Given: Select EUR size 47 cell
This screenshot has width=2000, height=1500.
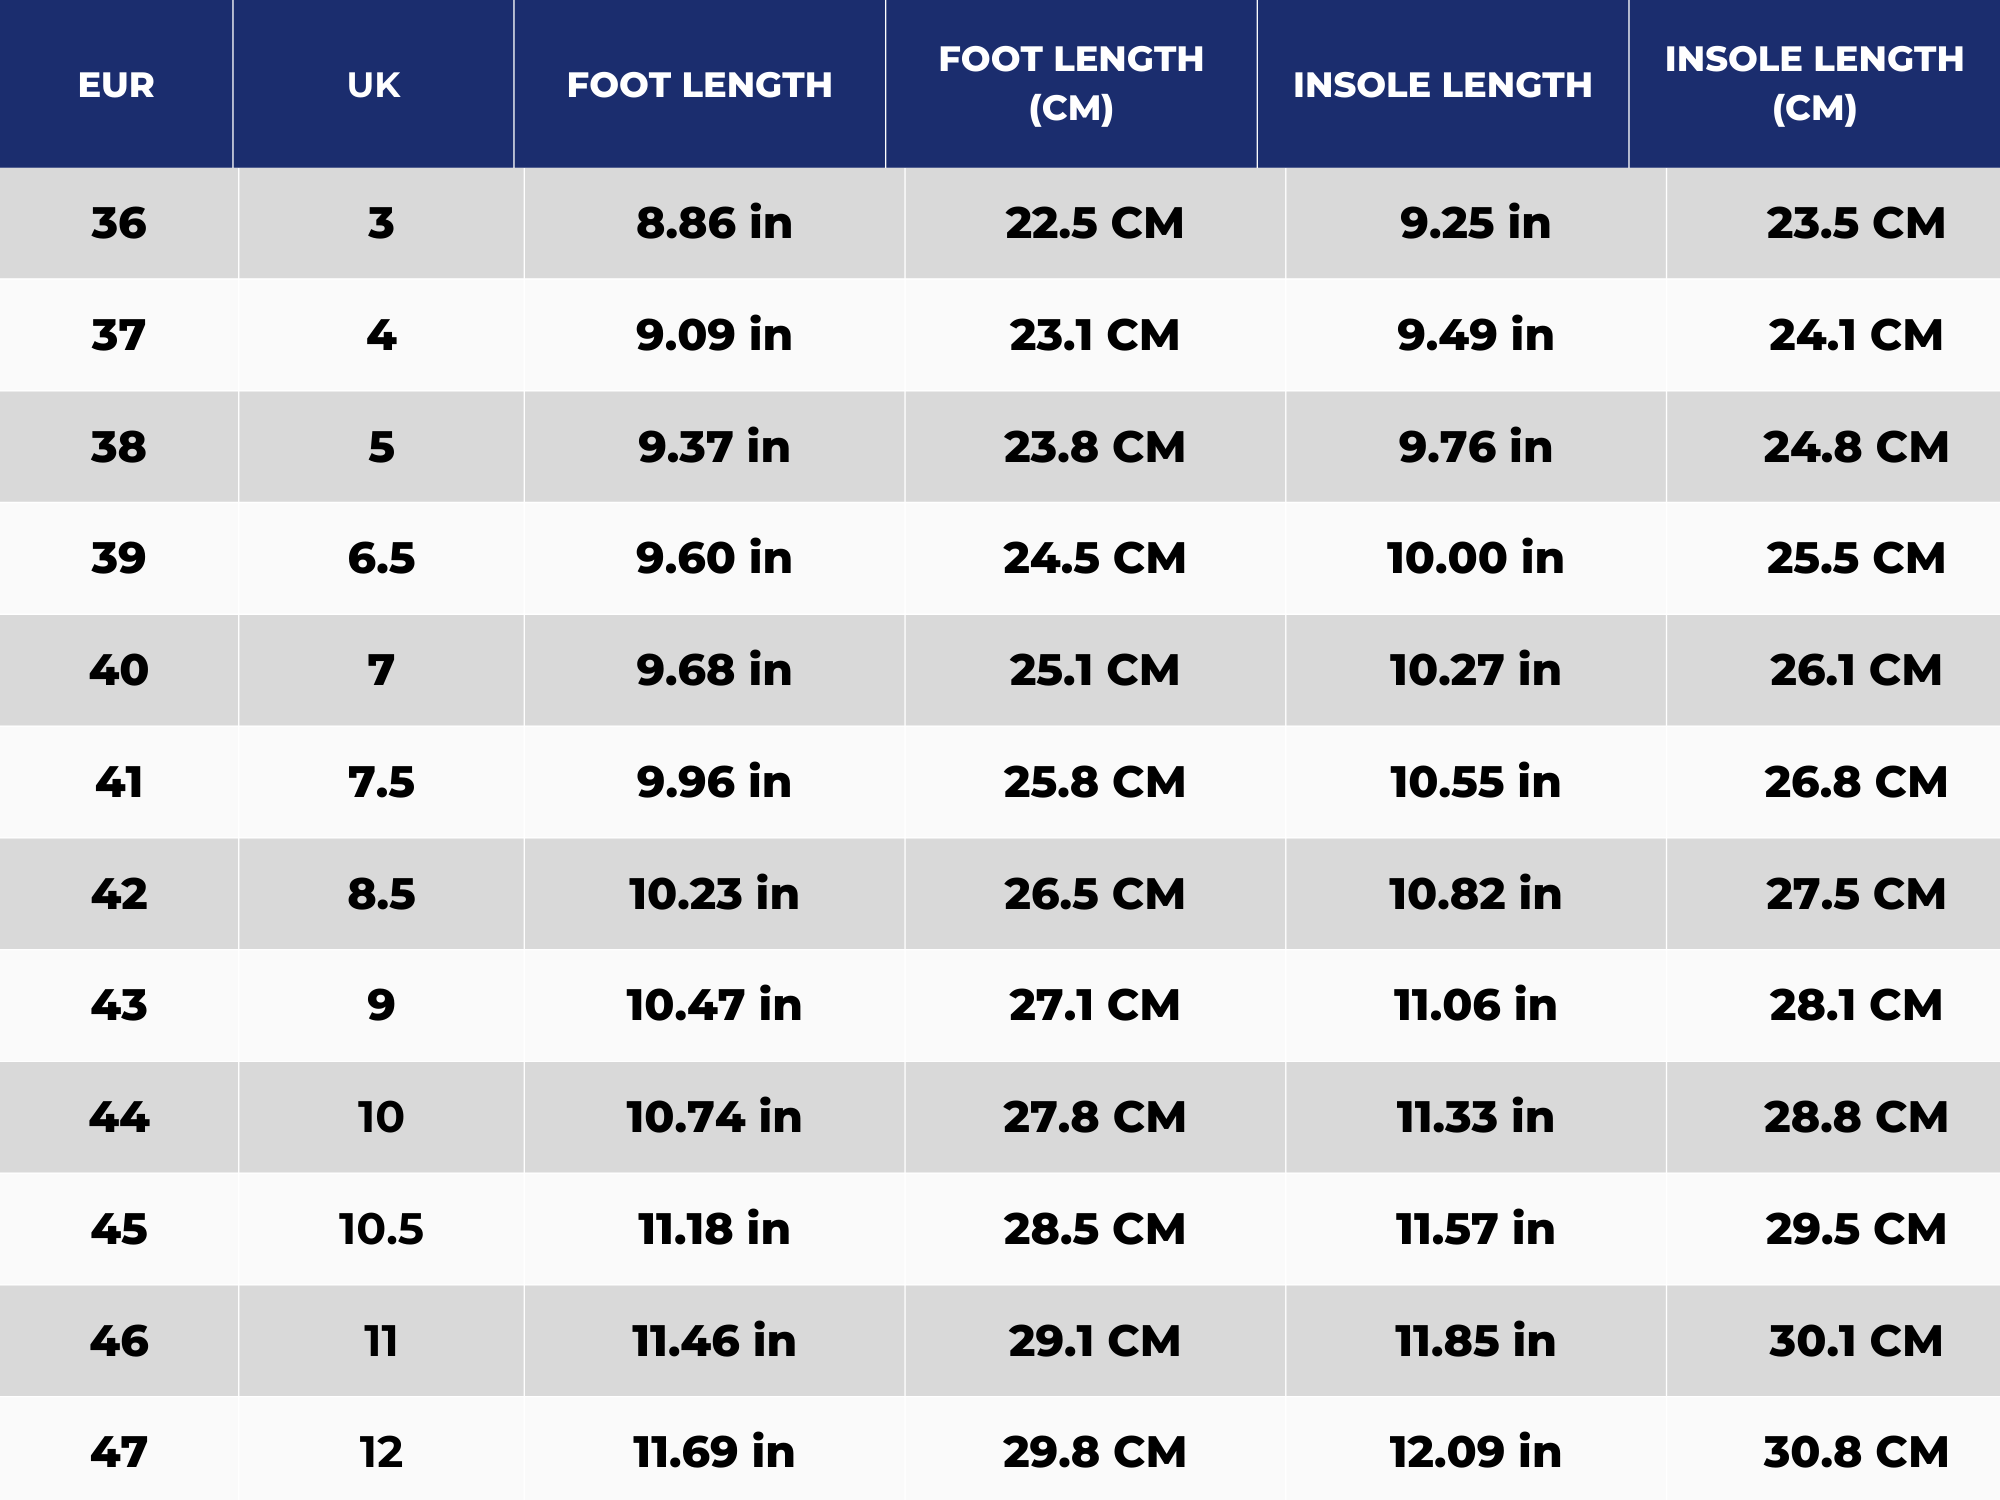Looking at the screenshot, I should click(x=119, y=1452).
